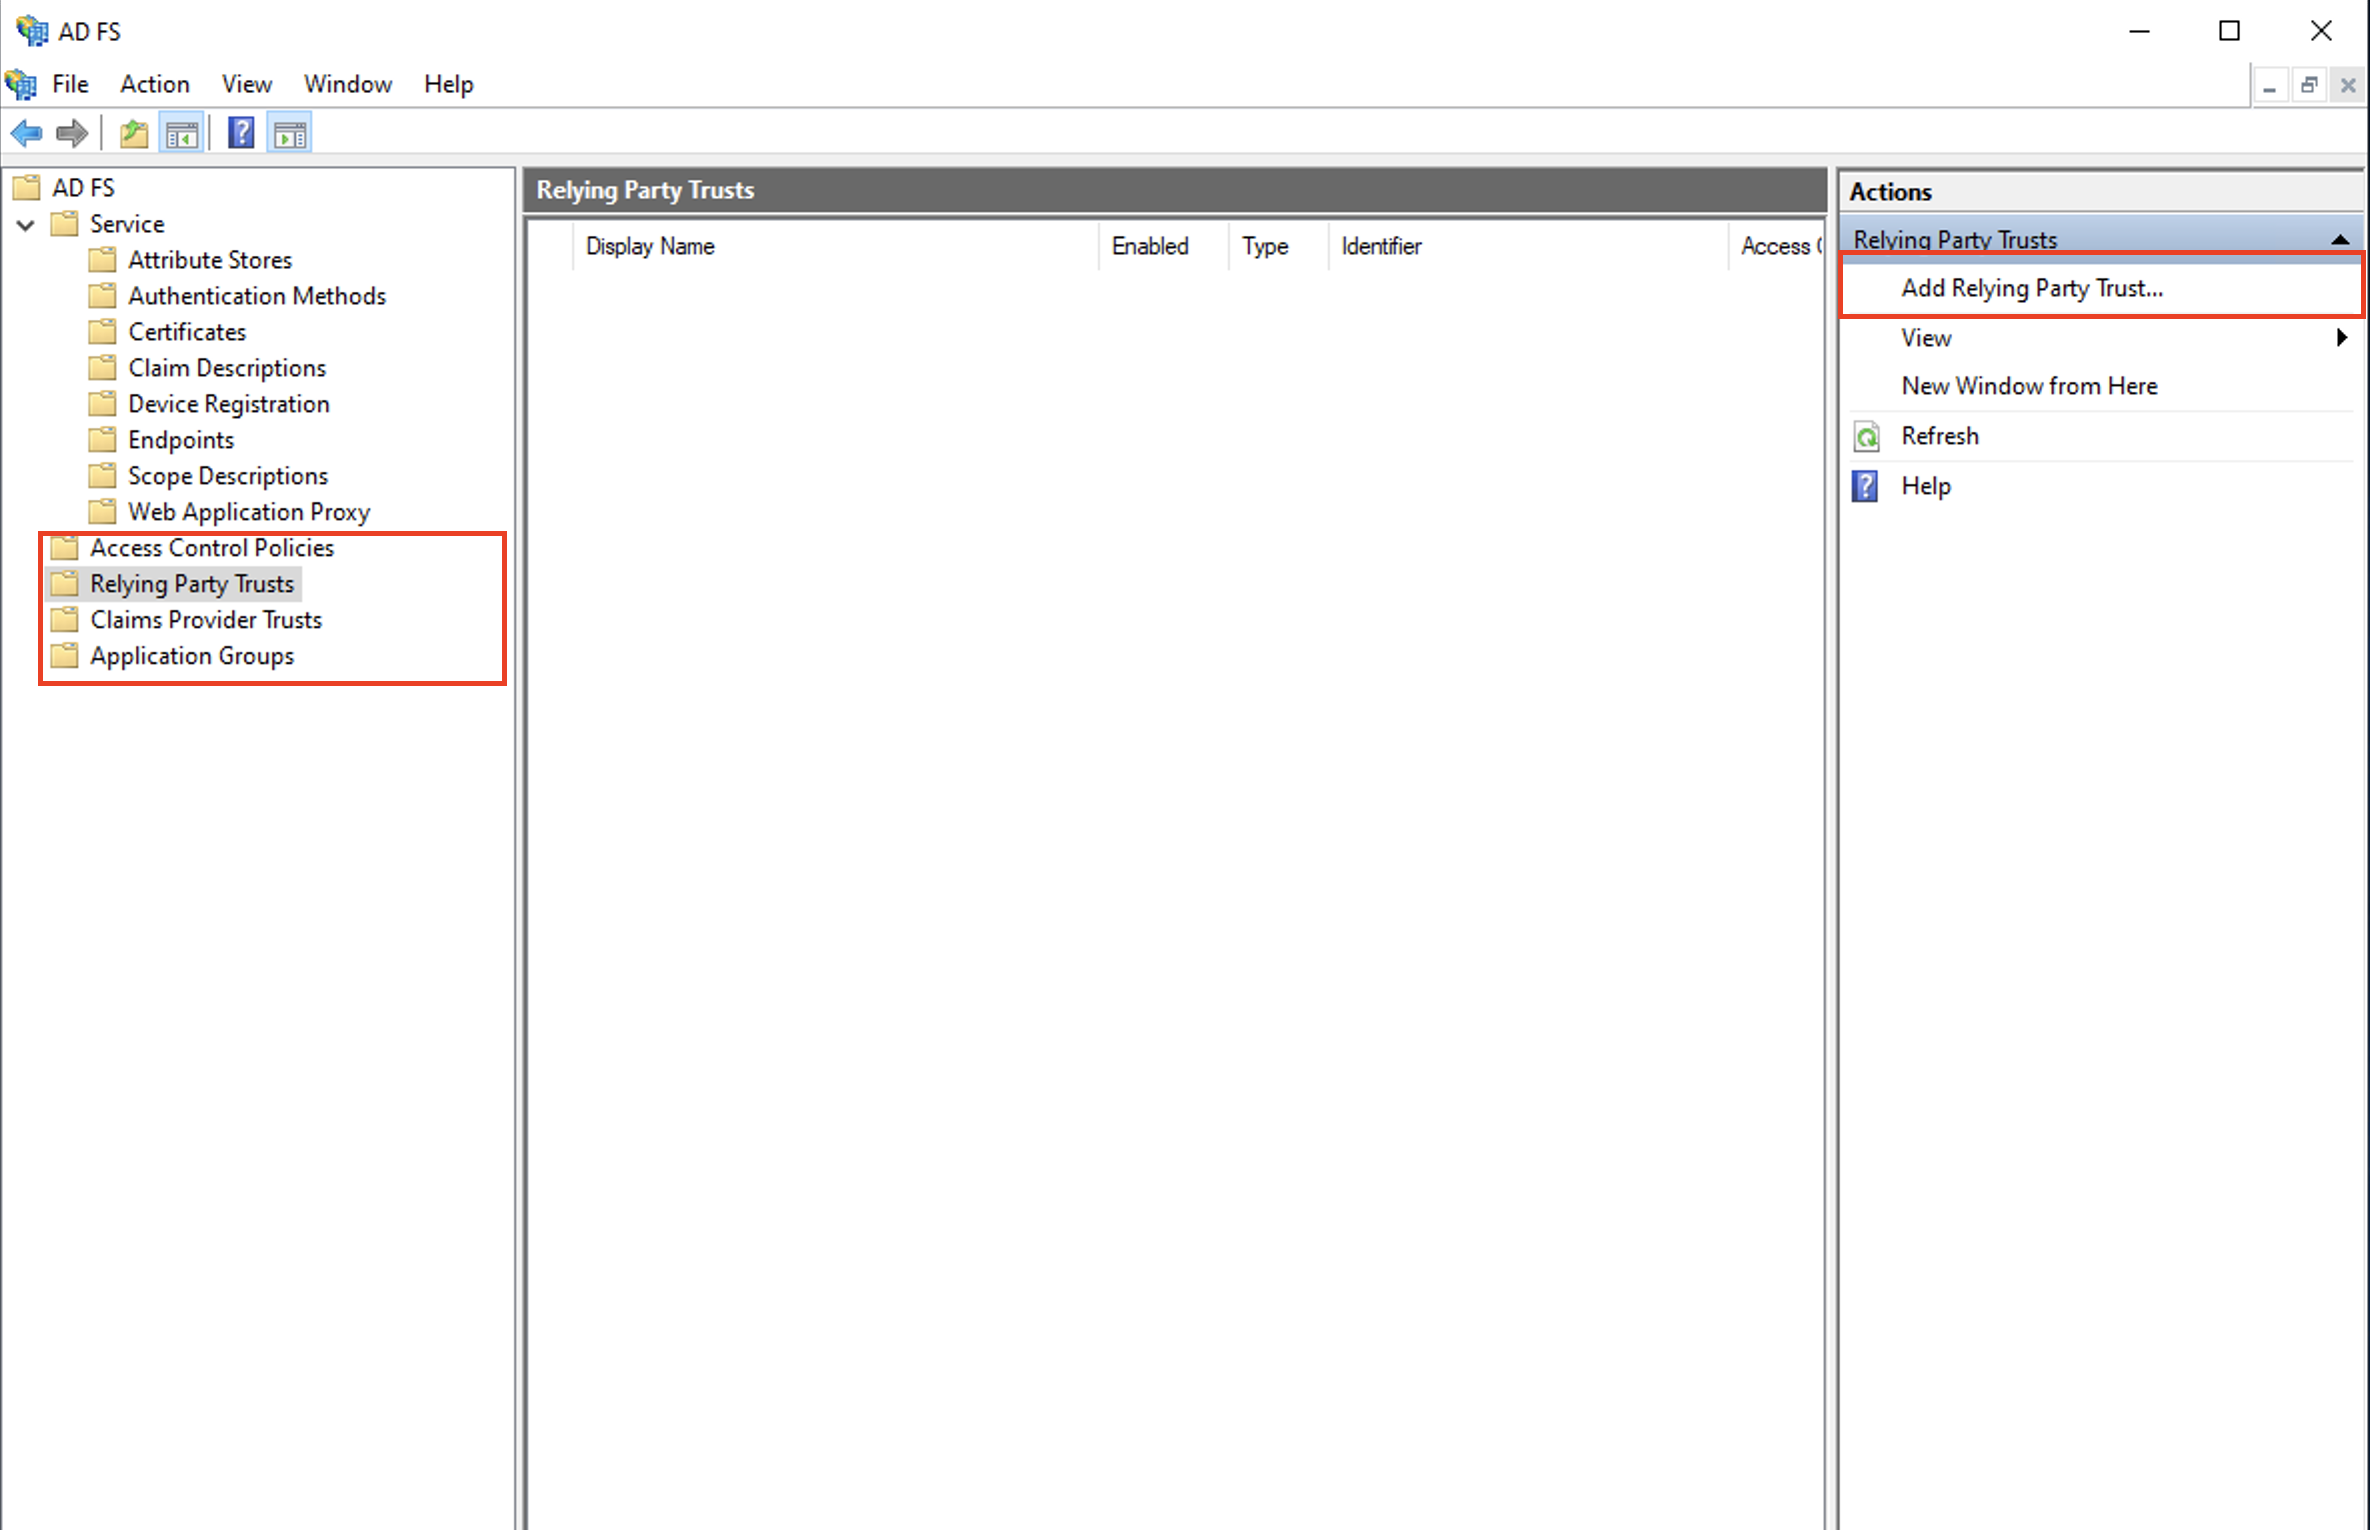Click the Endpoints folder icon

point(102,439)
